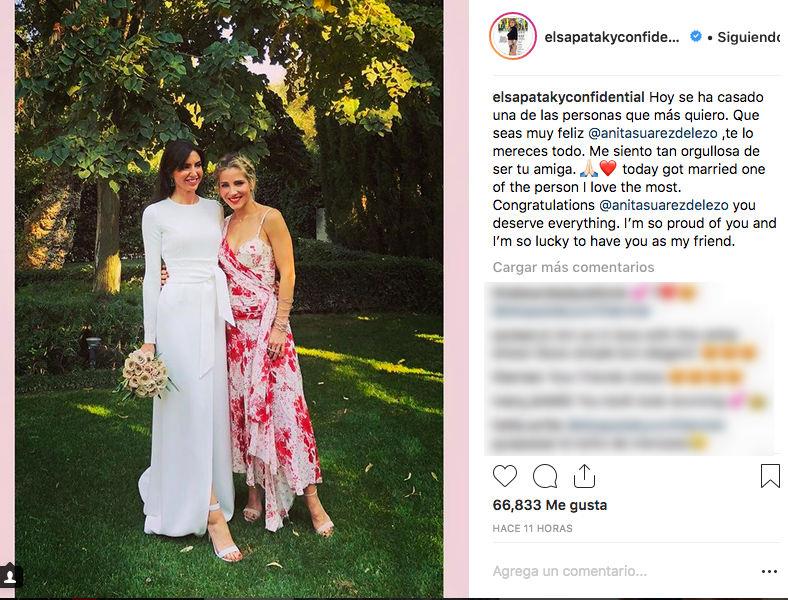The height and width of the screenshot is (600, 788).
Task: Open comments via speech bubble icon
Action: click(545, 476)
